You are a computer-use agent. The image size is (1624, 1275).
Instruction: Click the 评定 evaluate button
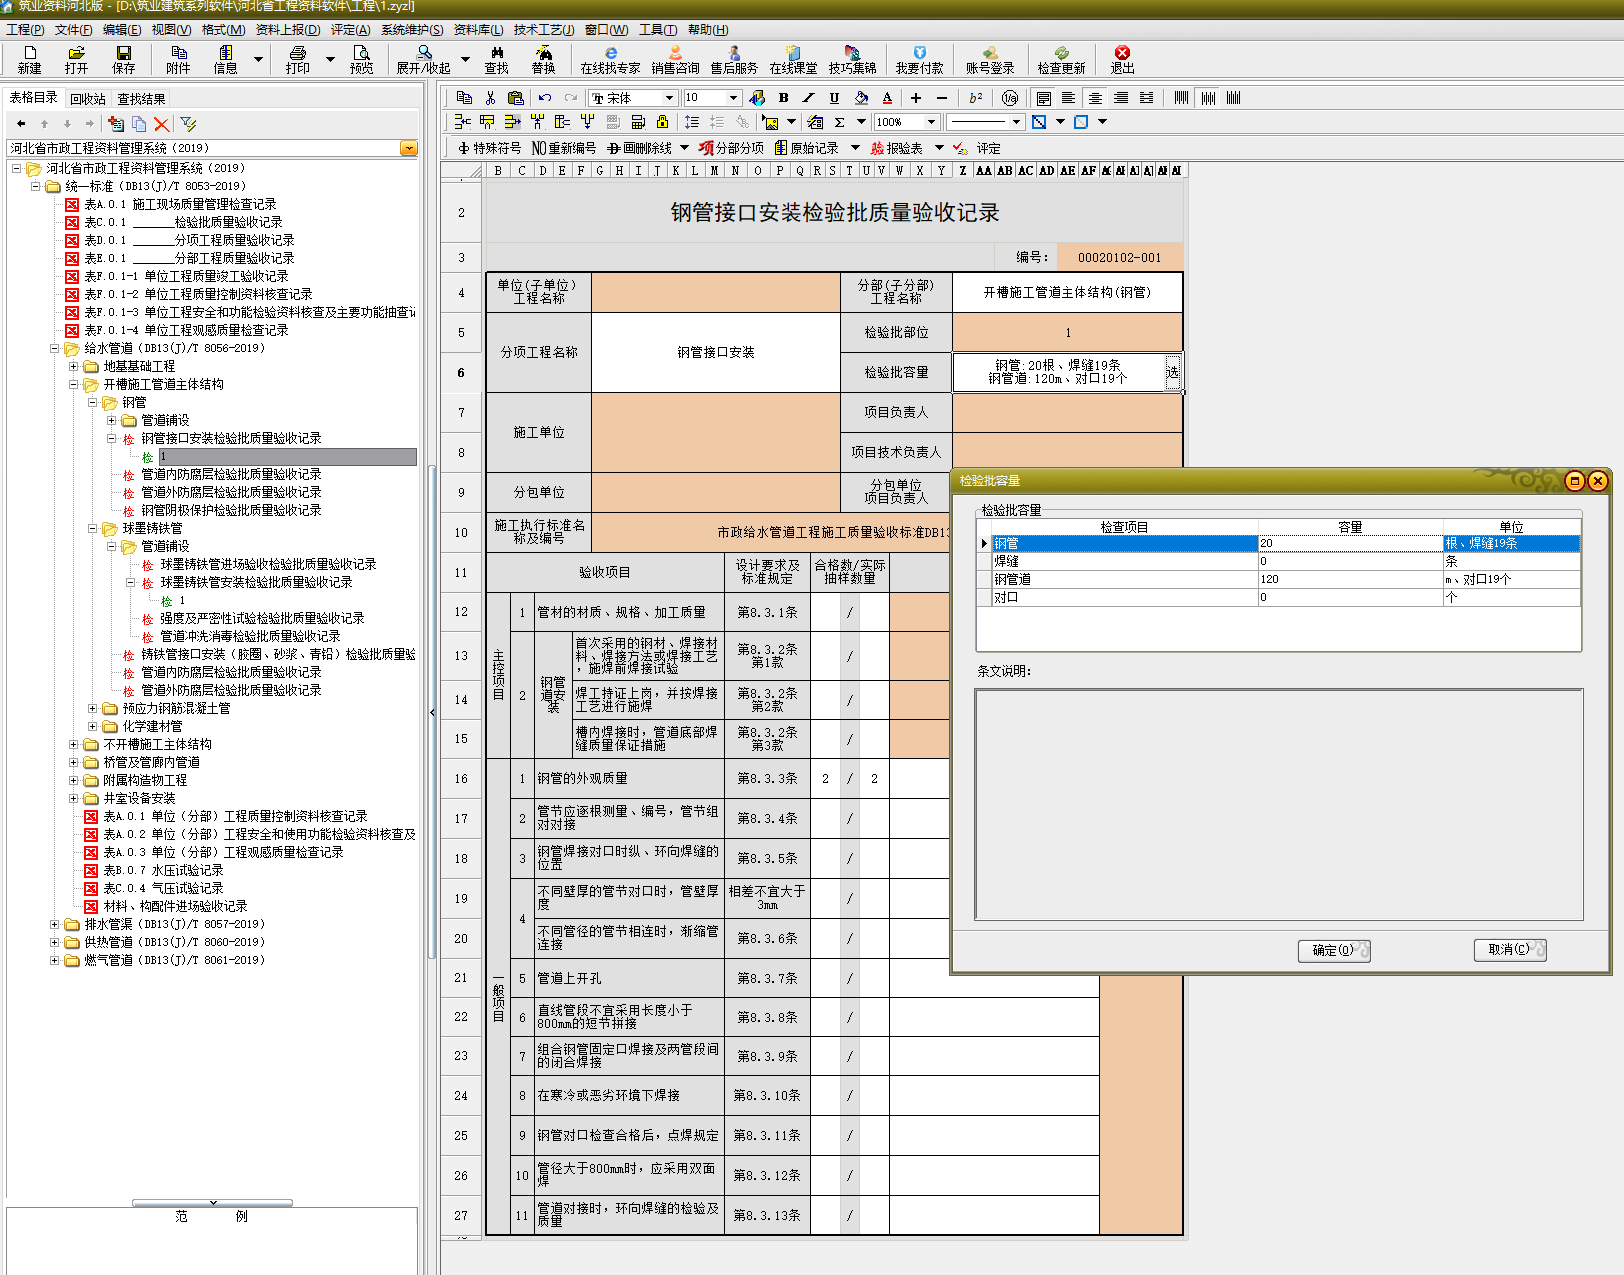[977, 148]
